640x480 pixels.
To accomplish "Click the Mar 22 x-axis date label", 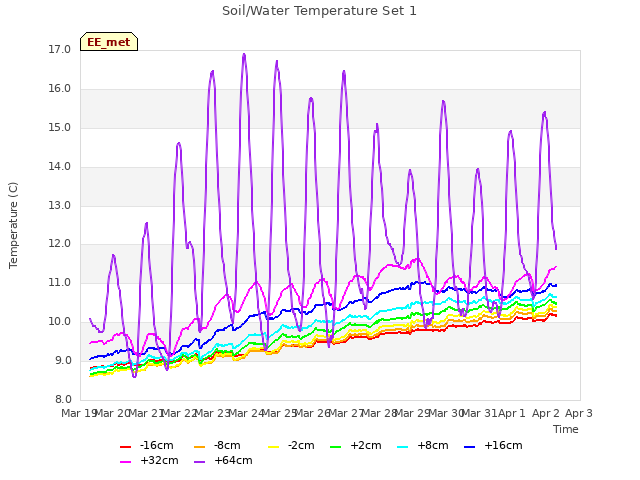I will [179, 413].
